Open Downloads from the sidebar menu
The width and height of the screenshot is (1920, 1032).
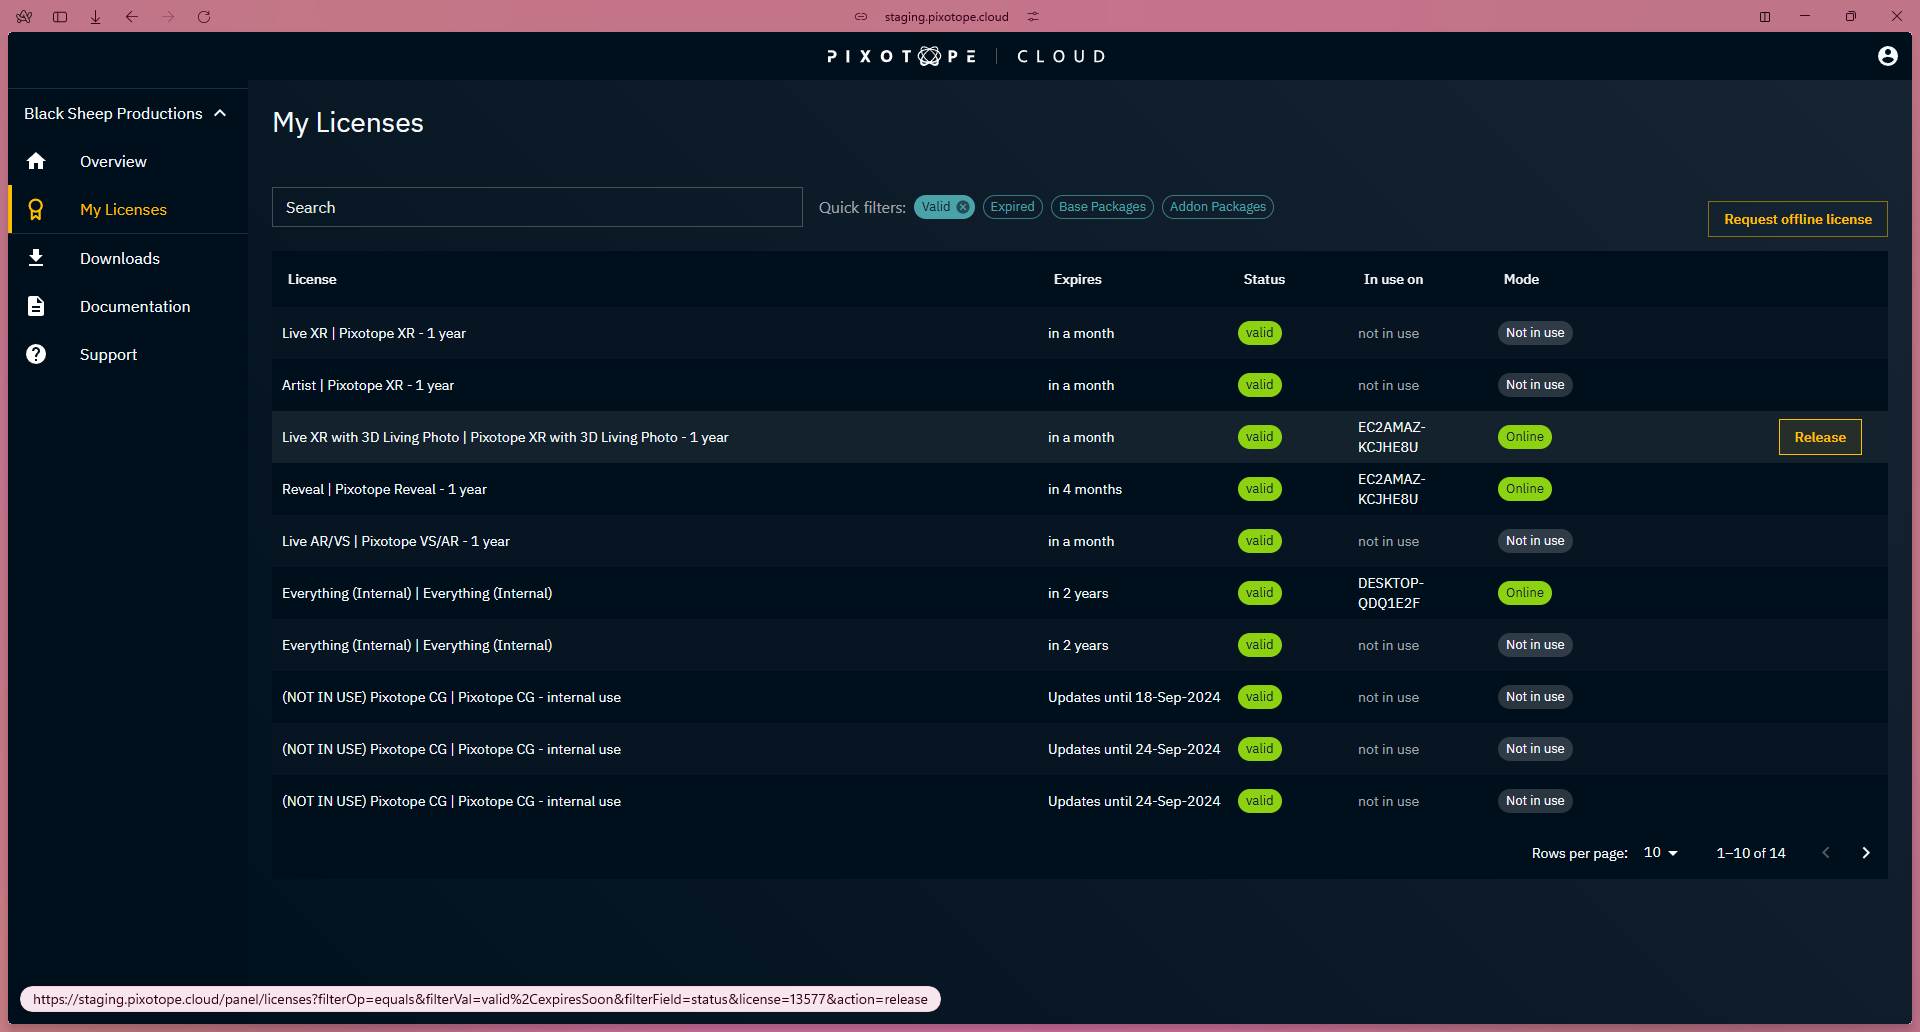(119, 258)
